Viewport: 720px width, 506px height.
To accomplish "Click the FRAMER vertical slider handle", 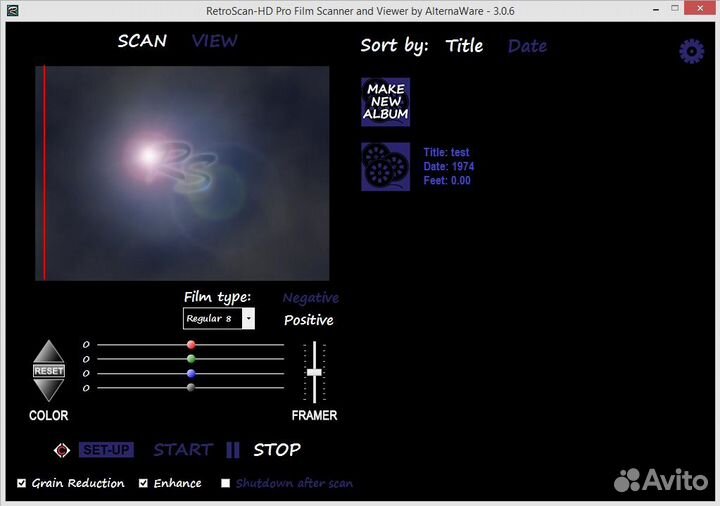I will (315, 371).
